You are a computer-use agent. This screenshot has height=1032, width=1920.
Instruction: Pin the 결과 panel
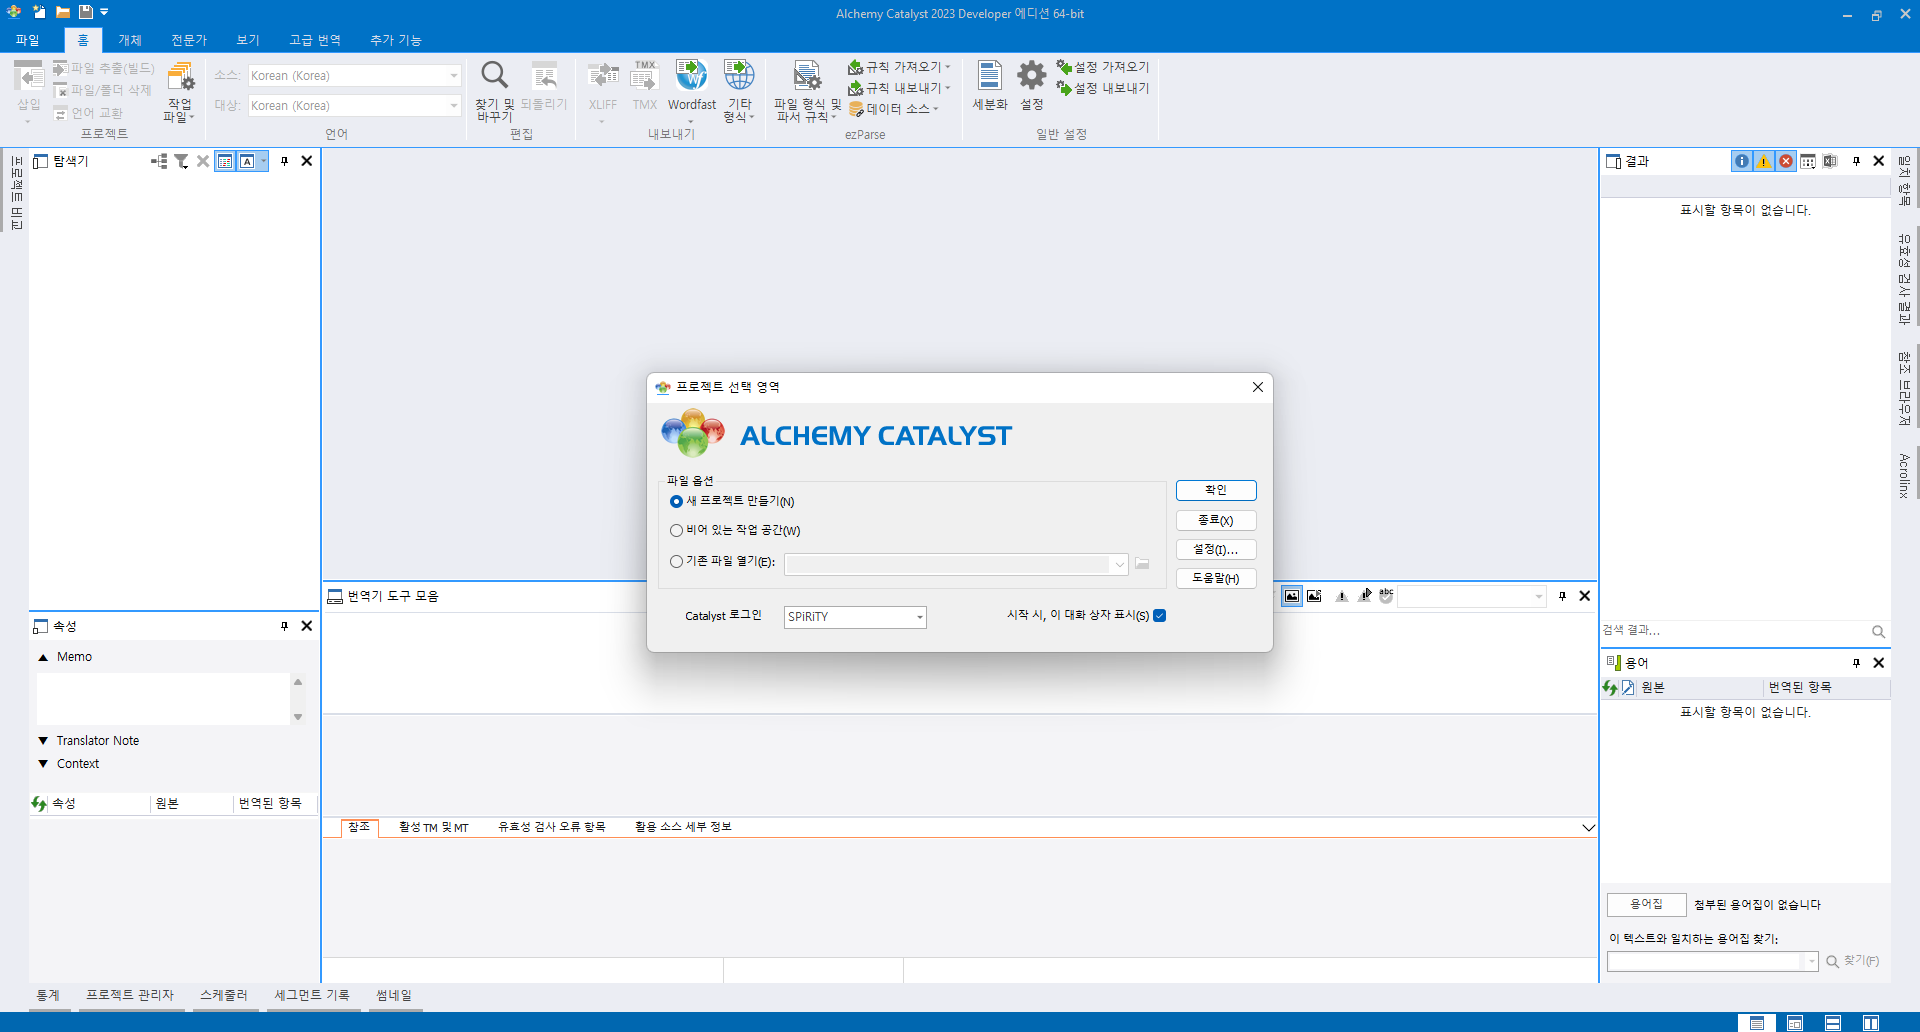[x=1857, y=161]
